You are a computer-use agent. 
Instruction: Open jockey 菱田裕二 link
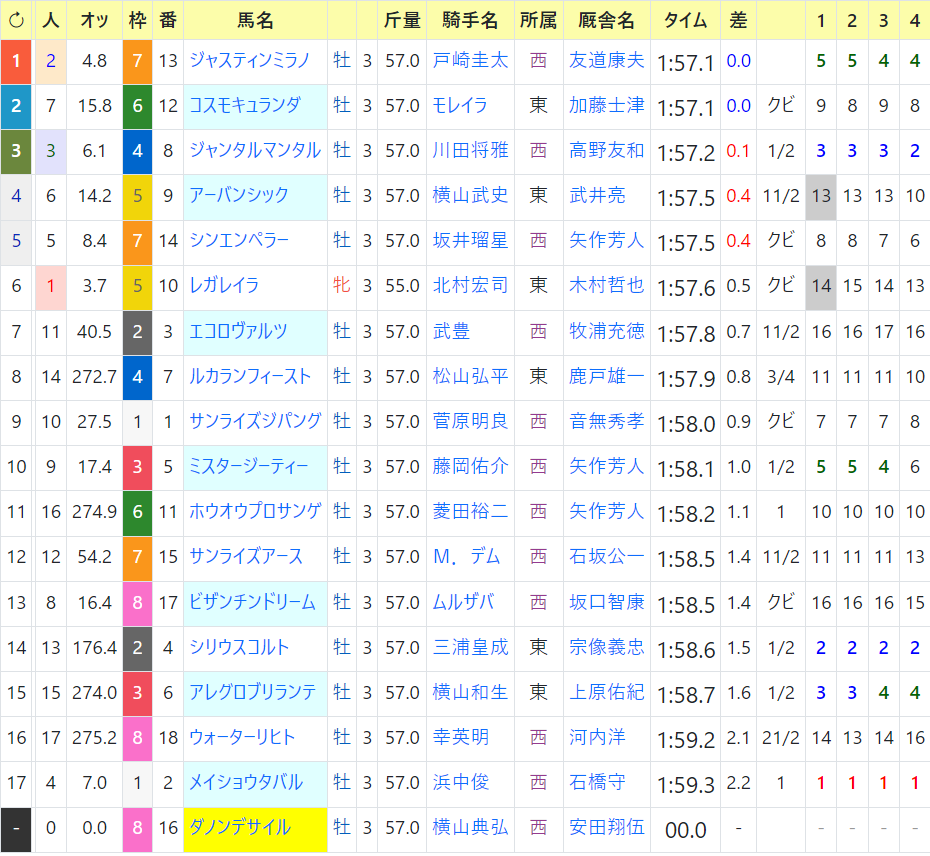(x=470, y=512)
